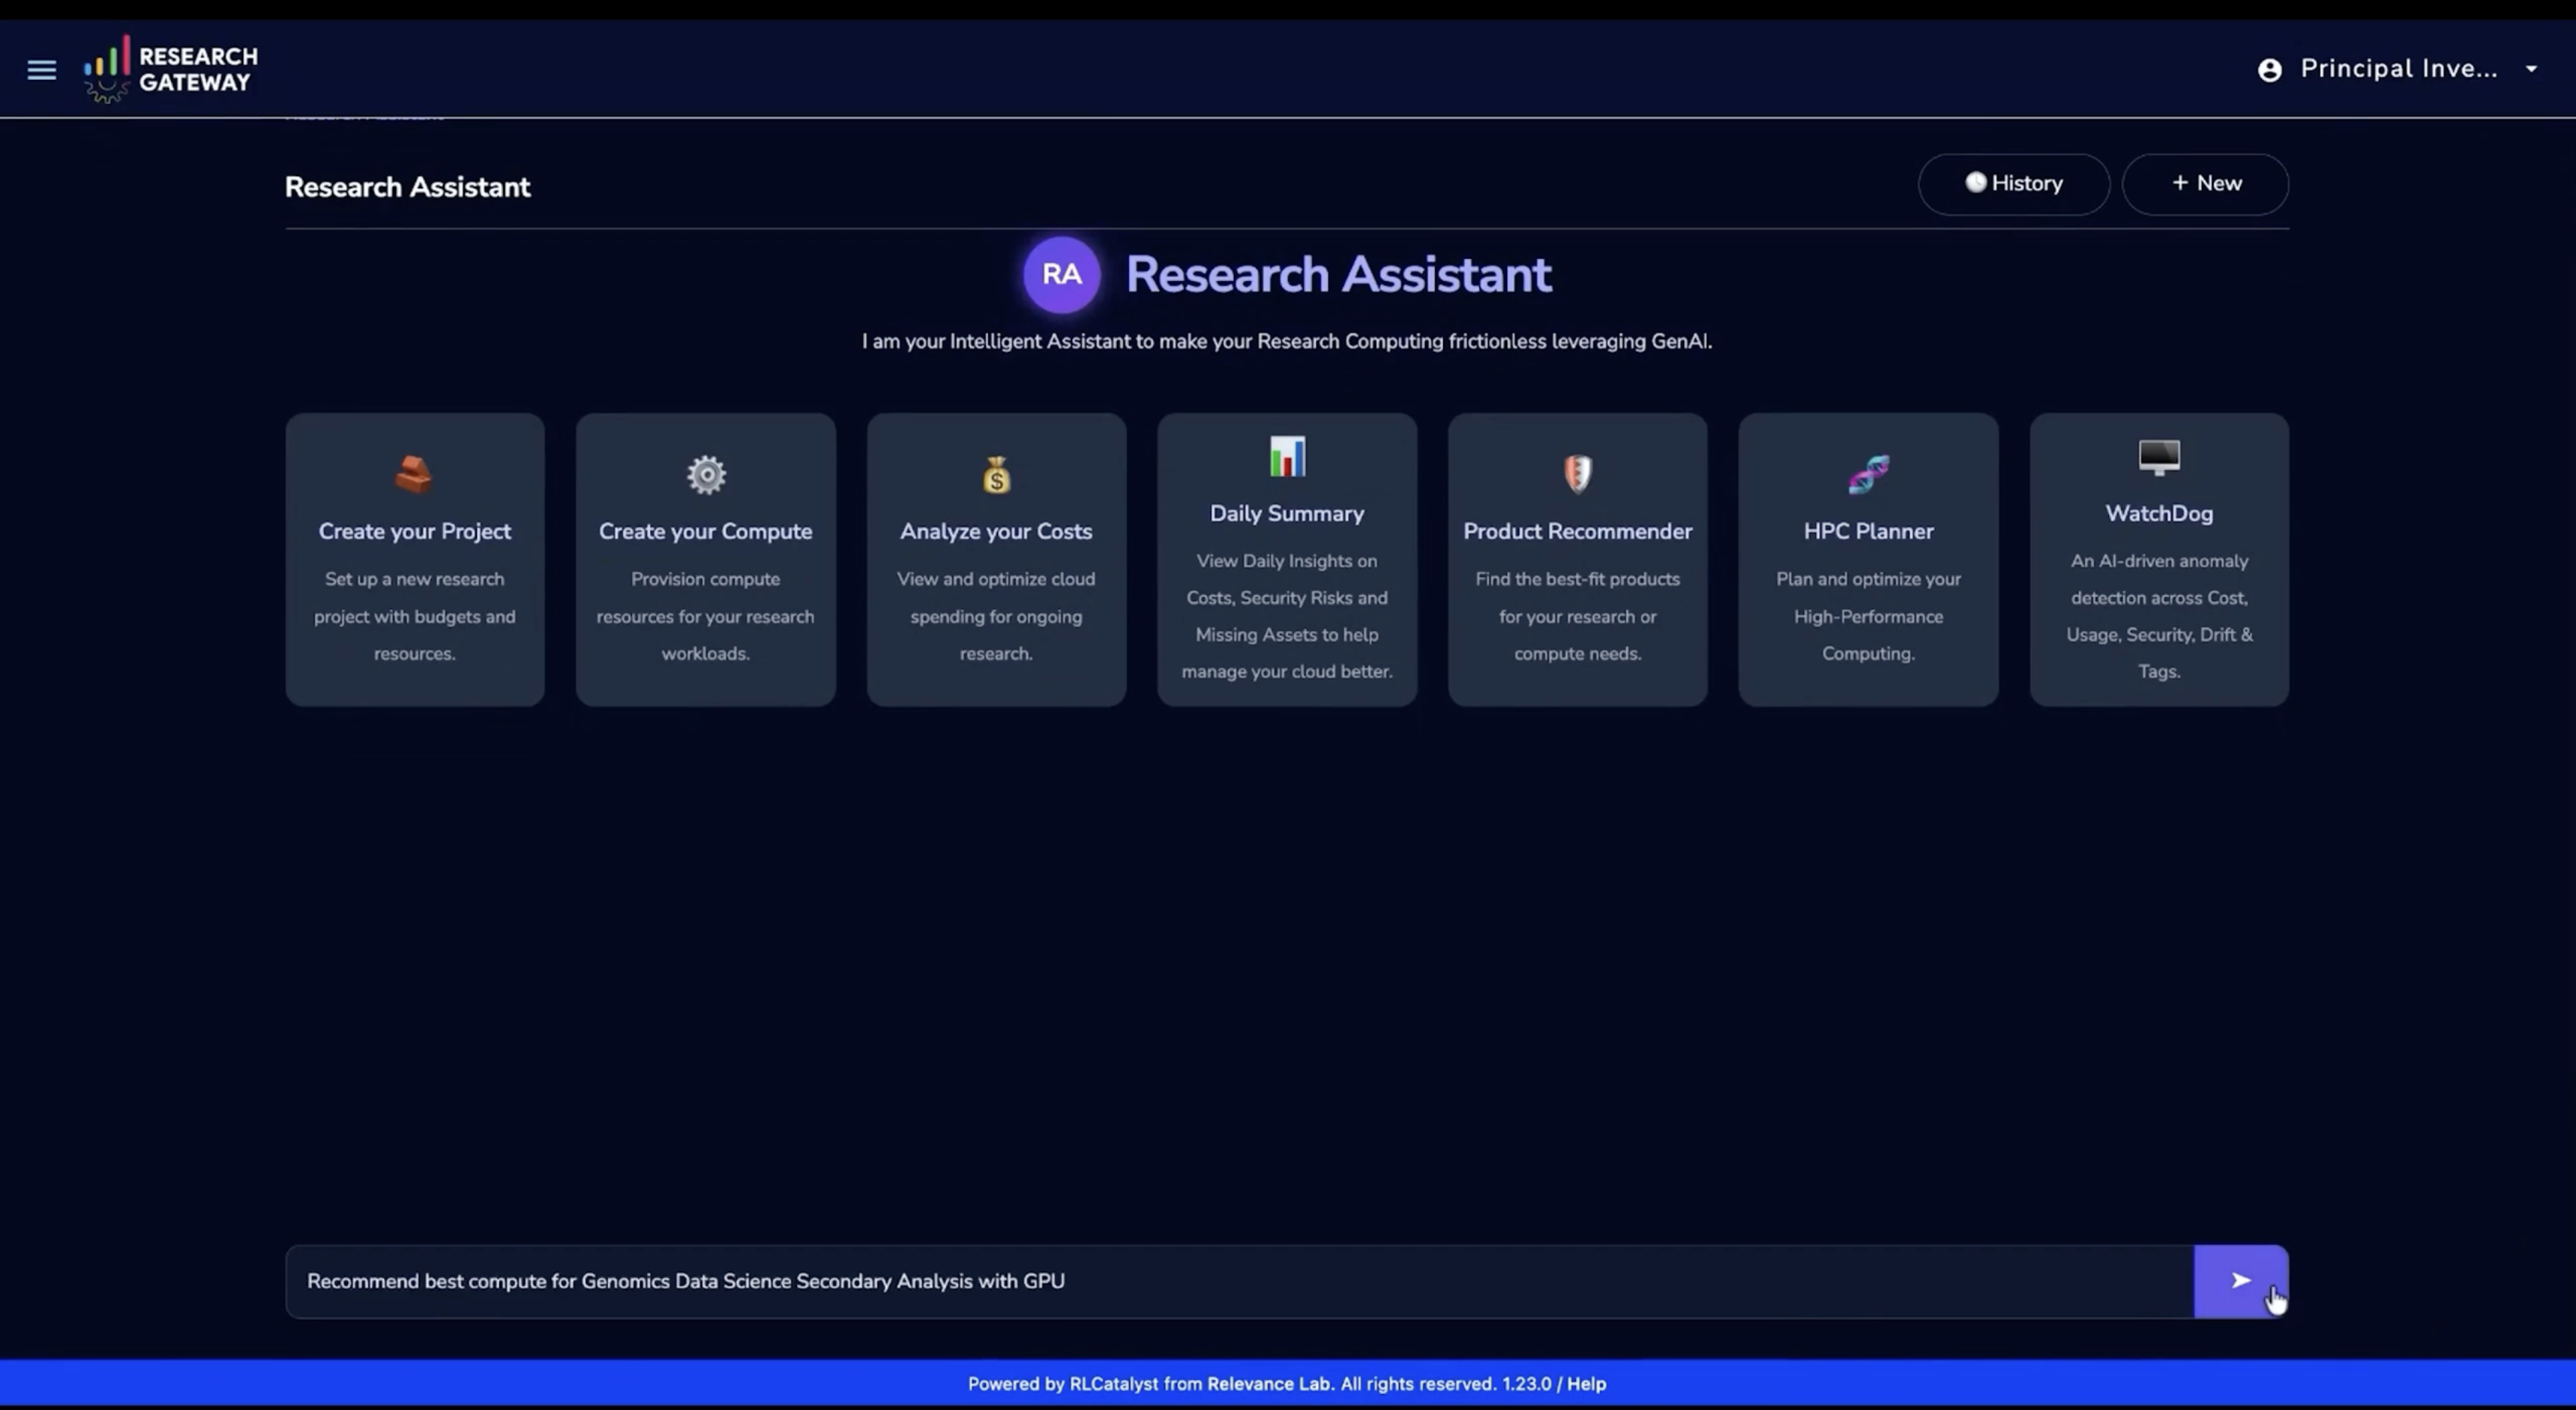2576x1410 pixels.
Task: Send the message with the arrow button
Action: pyautogui.click(x=2239, y=1281)
